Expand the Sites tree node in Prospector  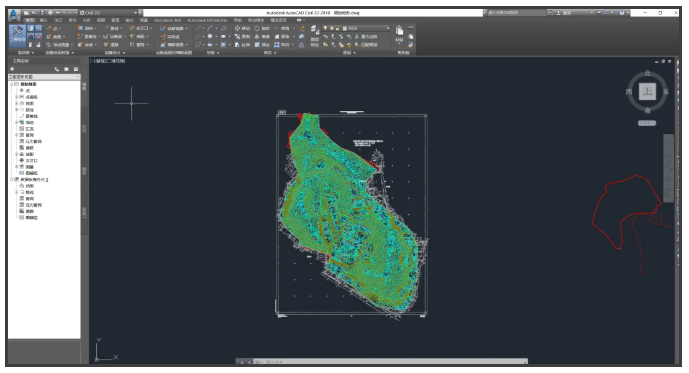click(16, 122)
